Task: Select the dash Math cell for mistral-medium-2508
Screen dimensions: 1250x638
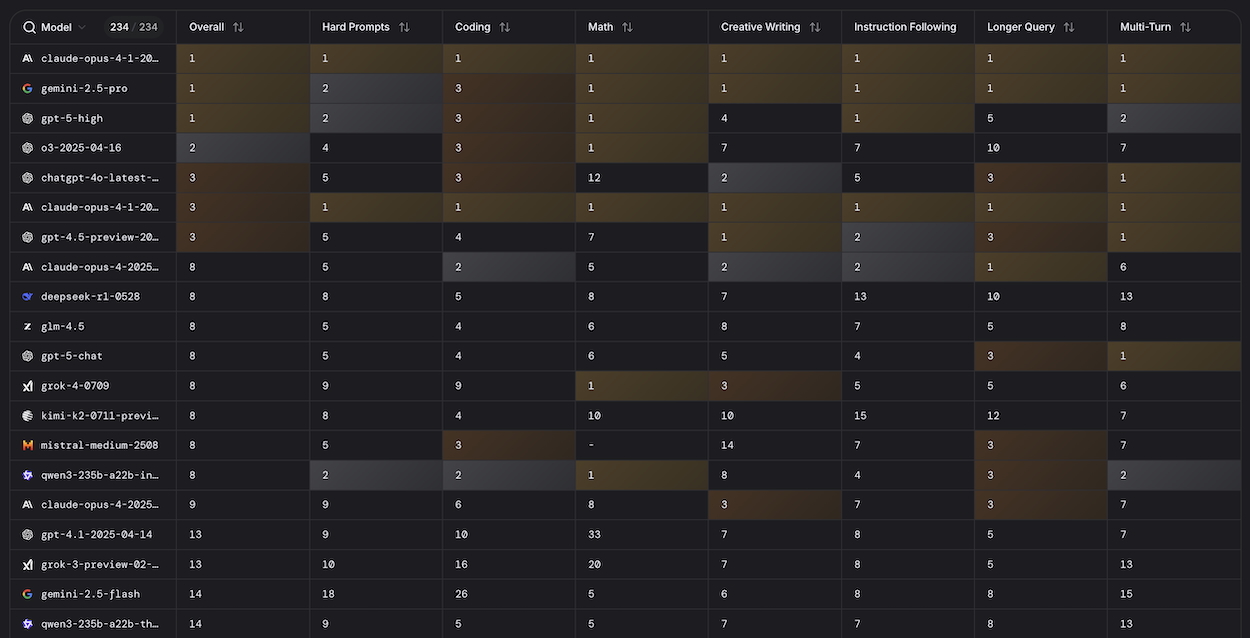Action: pos(594,445)
